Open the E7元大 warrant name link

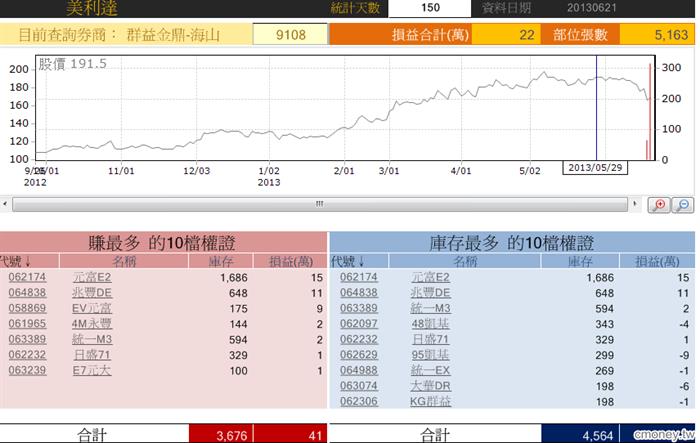click(92, 370)
